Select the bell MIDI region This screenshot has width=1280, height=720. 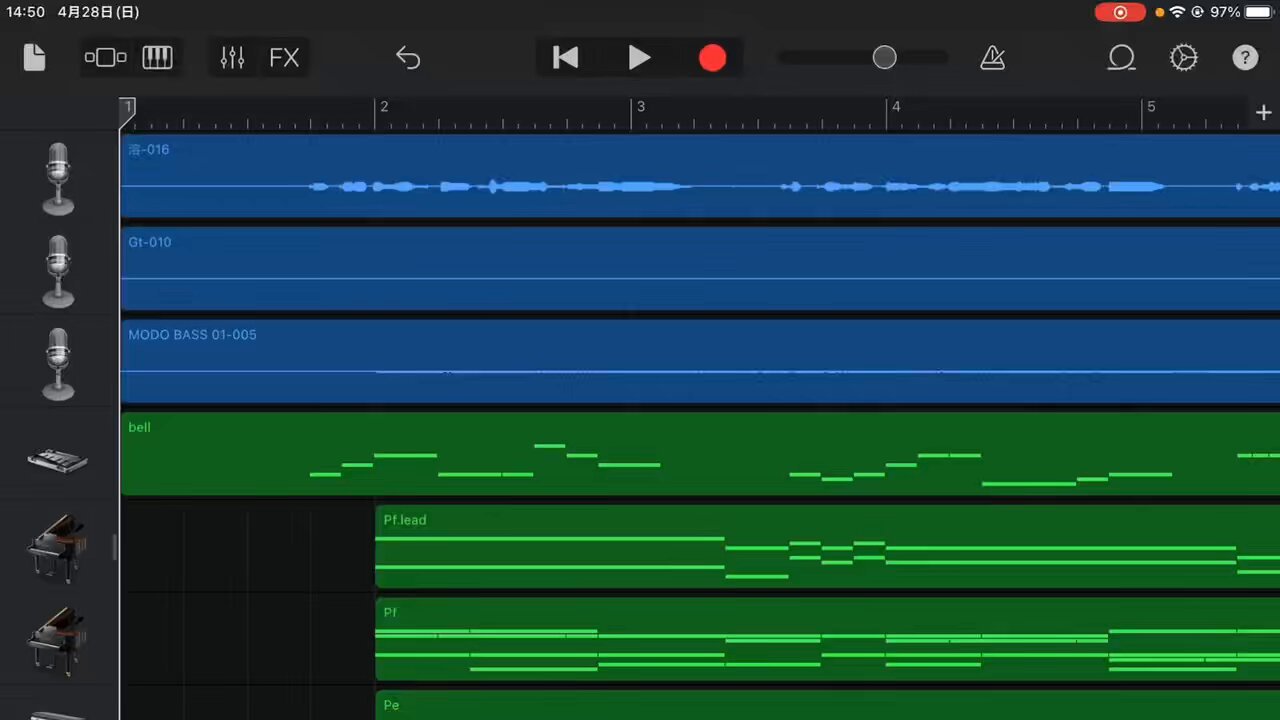(700, 454)
